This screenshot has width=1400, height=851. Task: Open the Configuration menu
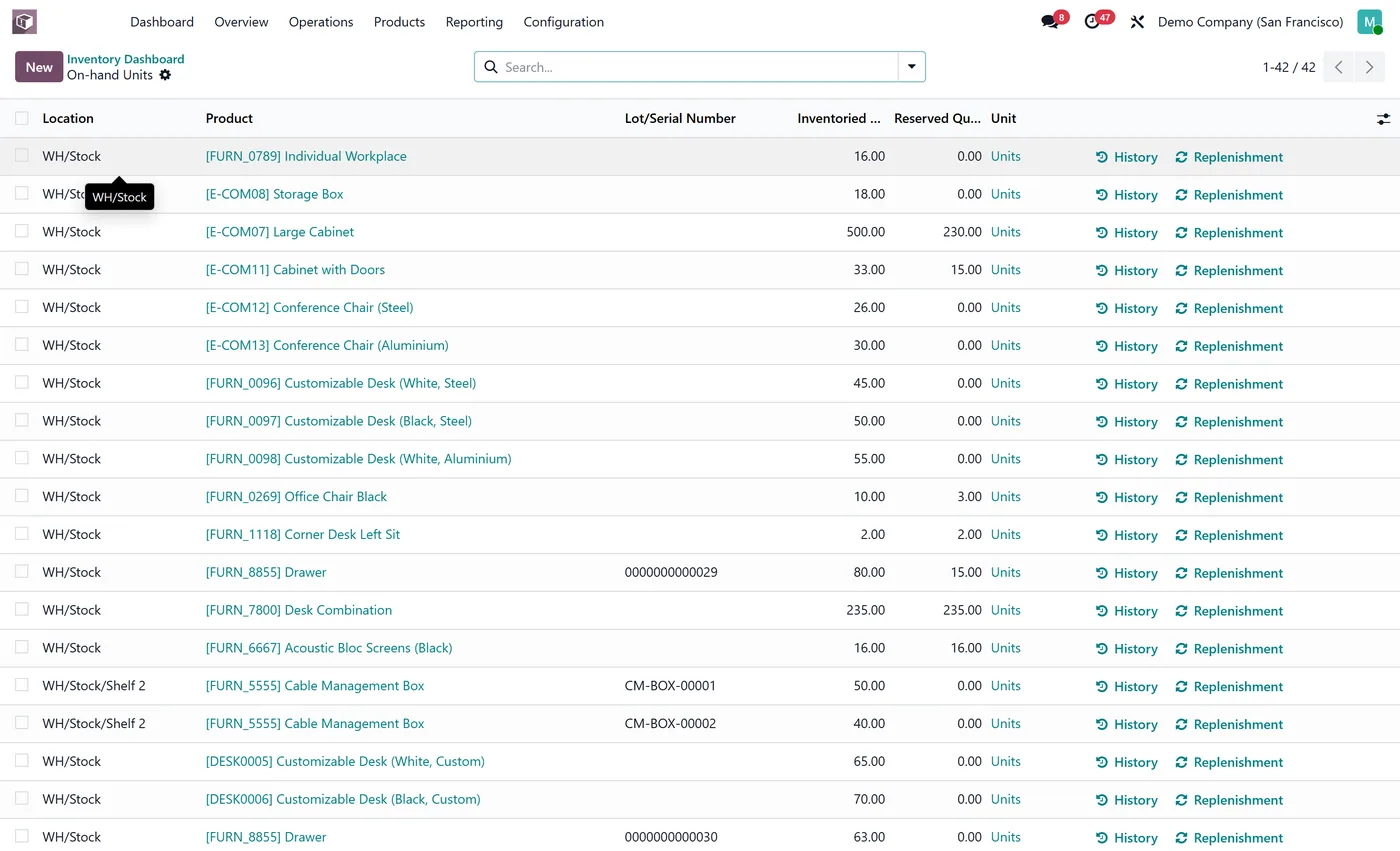click(x=563, y=21)
